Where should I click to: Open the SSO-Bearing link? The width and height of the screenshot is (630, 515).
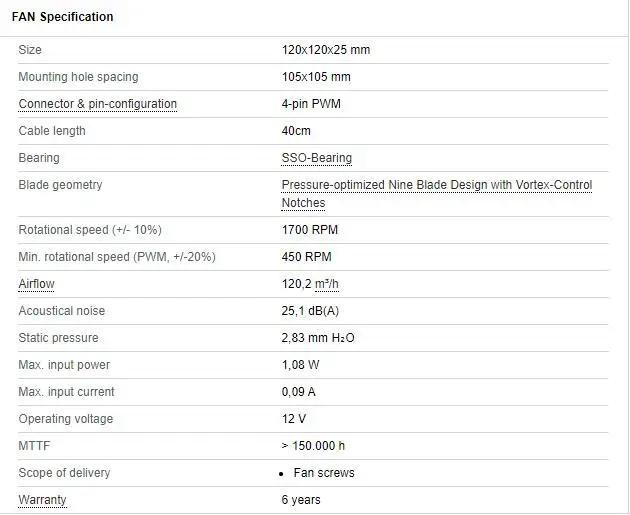317,158
